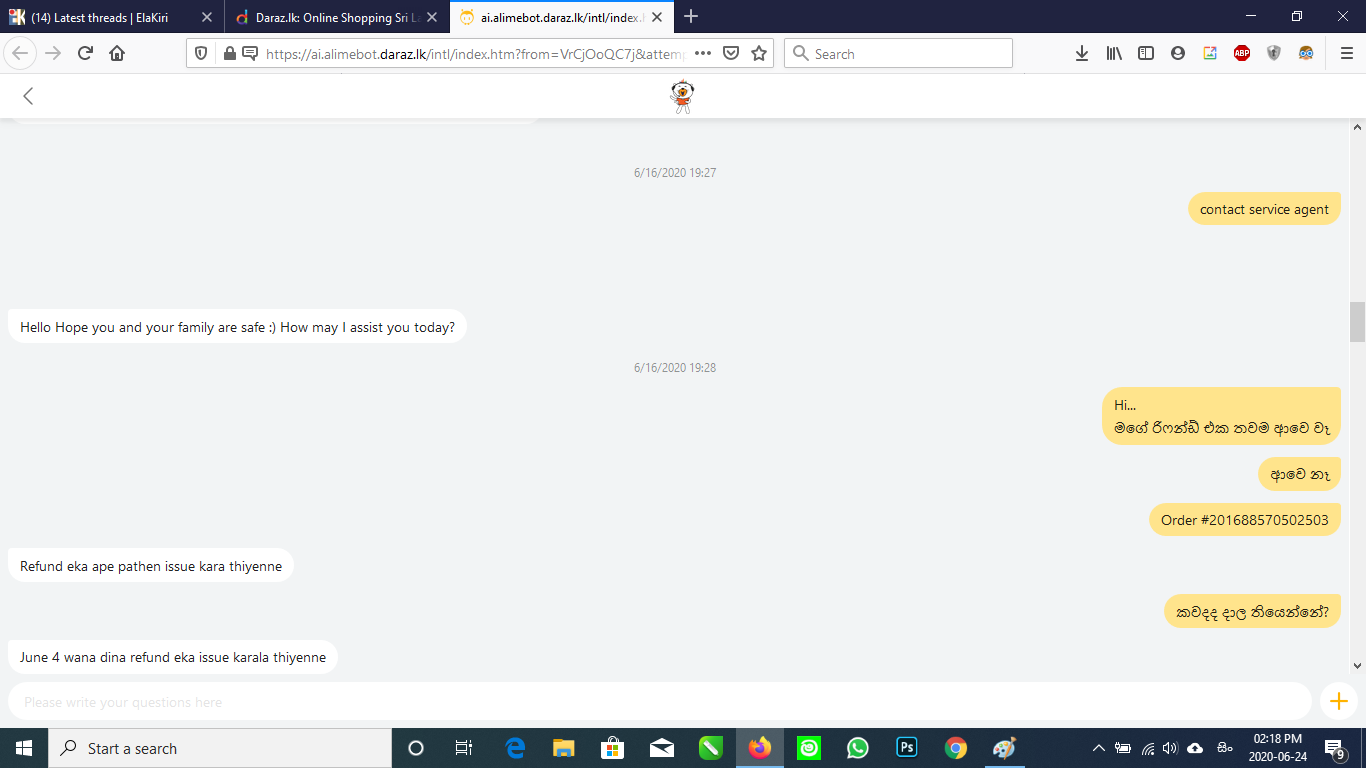Go back using the browser Back arrow

(20, 53)
